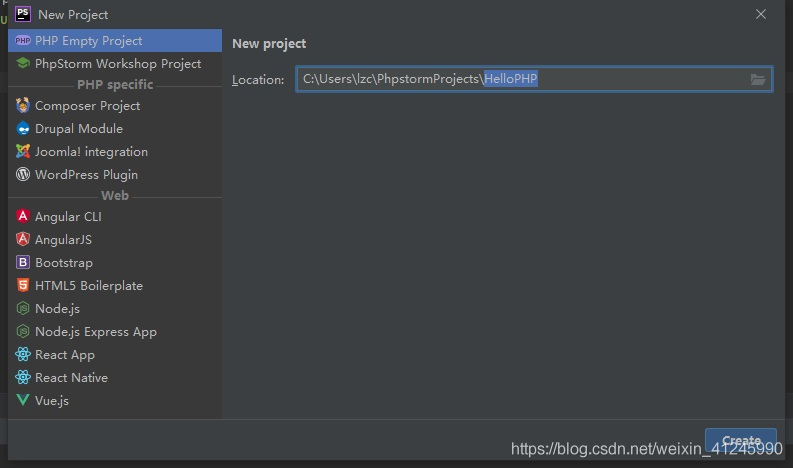Click the Joomla! integration icon
This screenshot has width=793, height=468.
tap(23, 152)
